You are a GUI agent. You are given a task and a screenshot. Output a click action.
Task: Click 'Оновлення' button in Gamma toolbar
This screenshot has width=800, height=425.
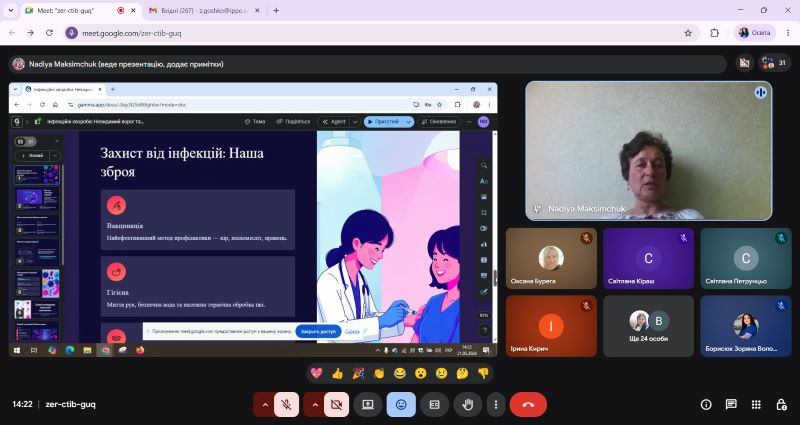[439, 122]
